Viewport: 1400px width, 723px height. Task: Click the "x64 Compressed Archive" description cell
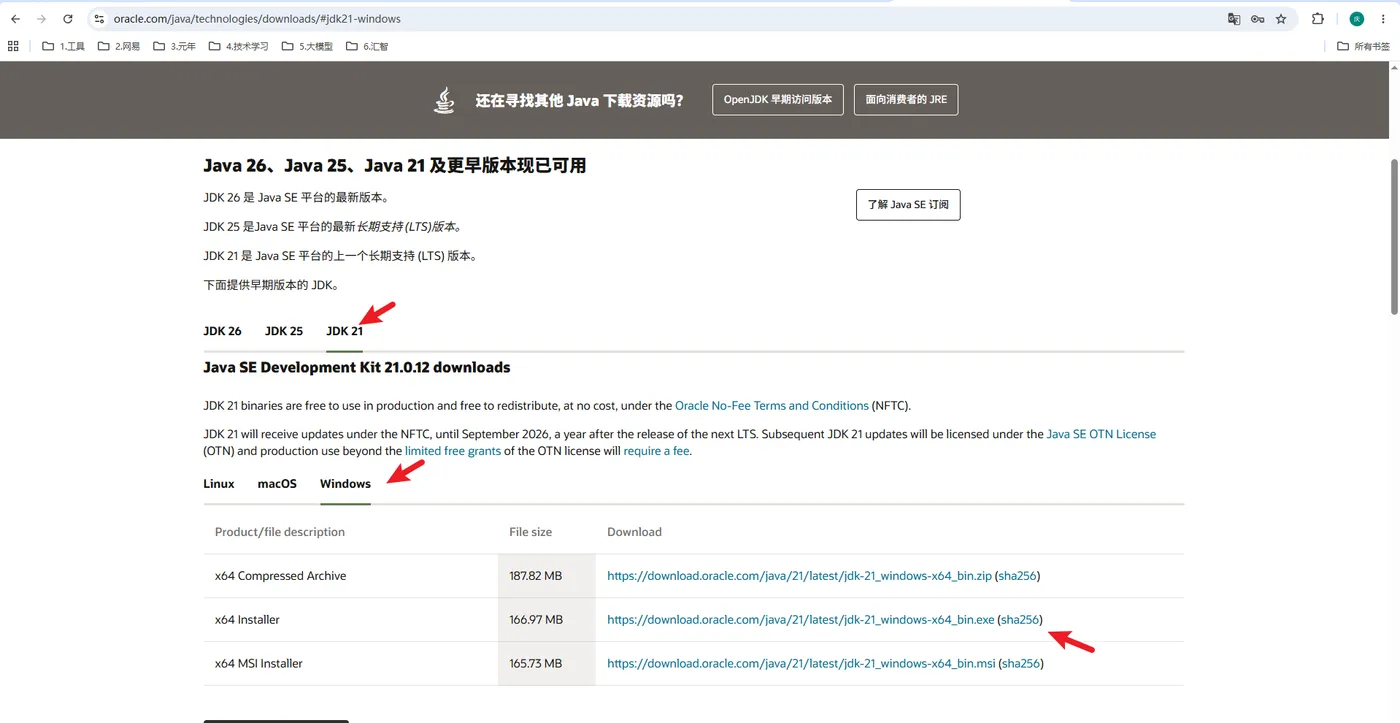(350, 576)
